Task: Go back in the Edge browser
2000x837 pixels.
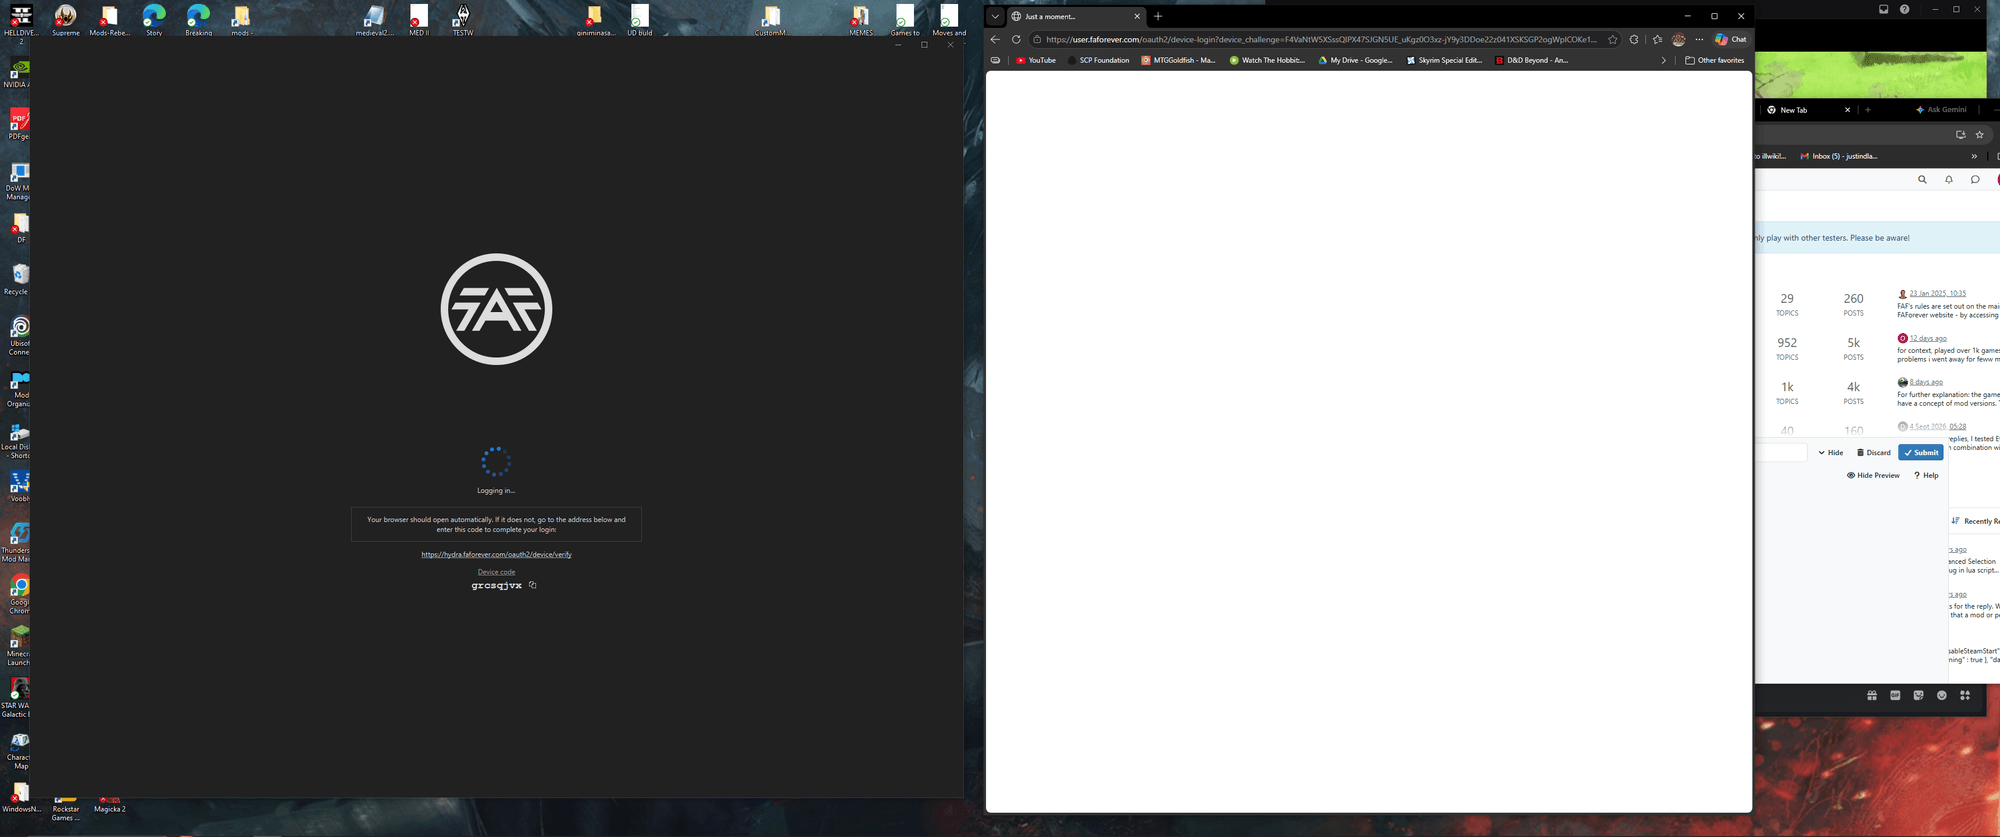Action: click(x=995, y=40)
